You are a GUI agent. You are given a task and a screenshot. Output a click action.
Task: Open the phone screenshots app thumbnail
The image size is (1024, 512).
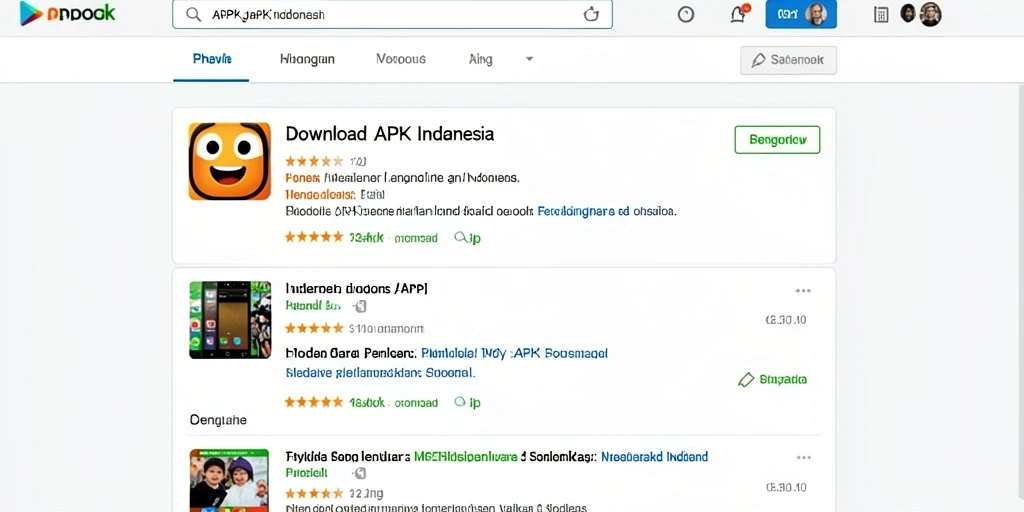[x=230, y=320]
